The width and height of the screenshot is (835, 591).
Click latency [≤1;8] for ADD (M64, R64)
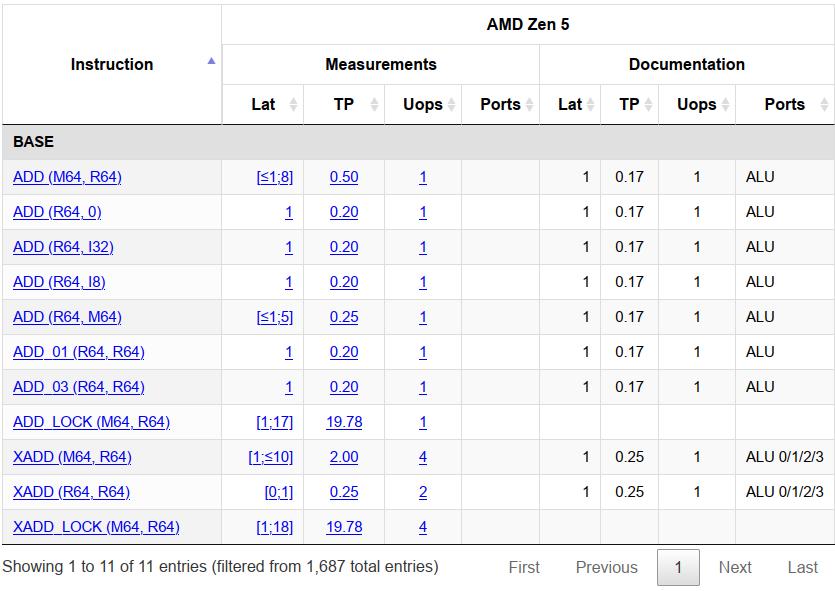pos(275,177)
